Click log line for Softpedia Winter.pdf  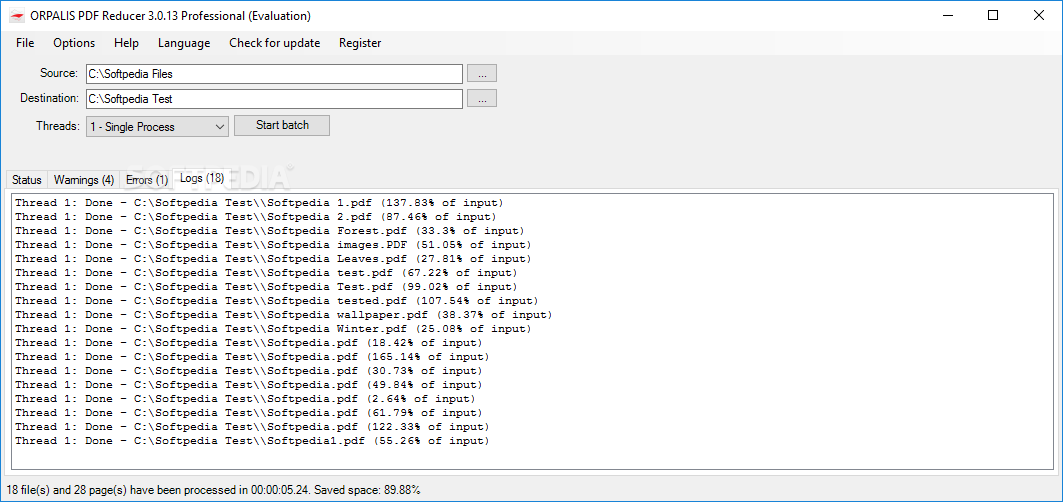(273, 329)
